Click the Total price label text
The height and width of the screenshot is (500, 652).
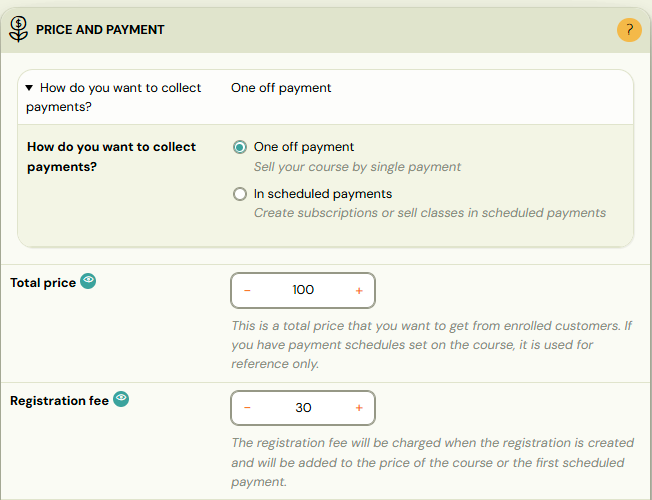43,283
